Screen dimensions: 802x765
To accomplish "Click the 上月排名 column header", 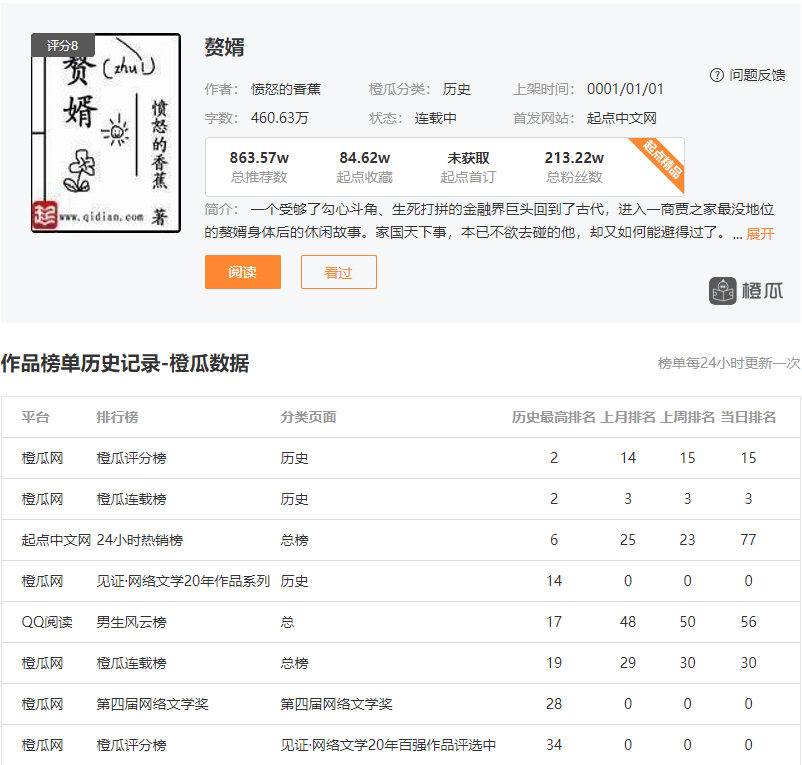I will point(628,417).
